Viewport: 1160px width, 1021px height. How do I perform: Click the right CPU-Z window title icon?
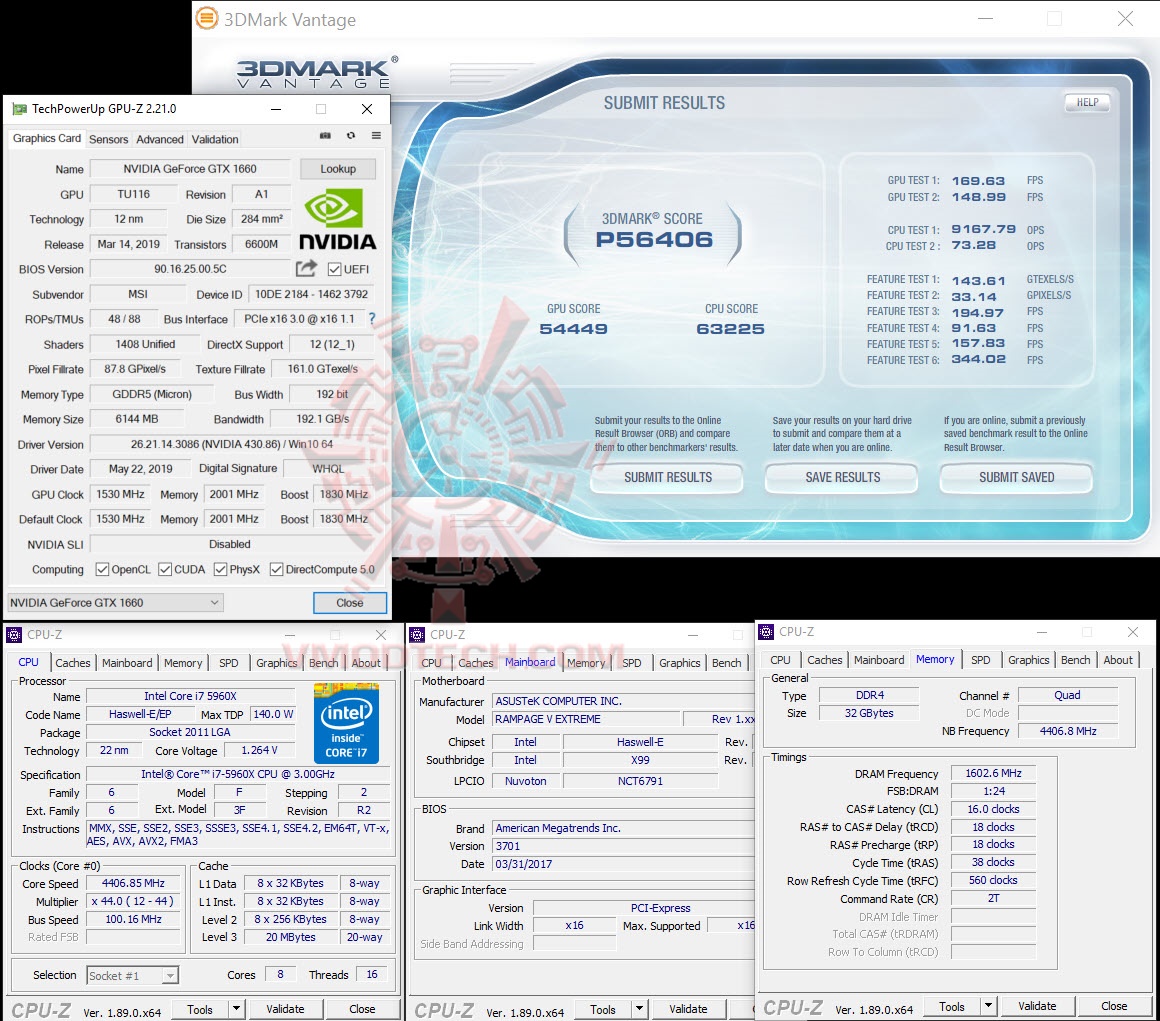(x=766, y=632)
